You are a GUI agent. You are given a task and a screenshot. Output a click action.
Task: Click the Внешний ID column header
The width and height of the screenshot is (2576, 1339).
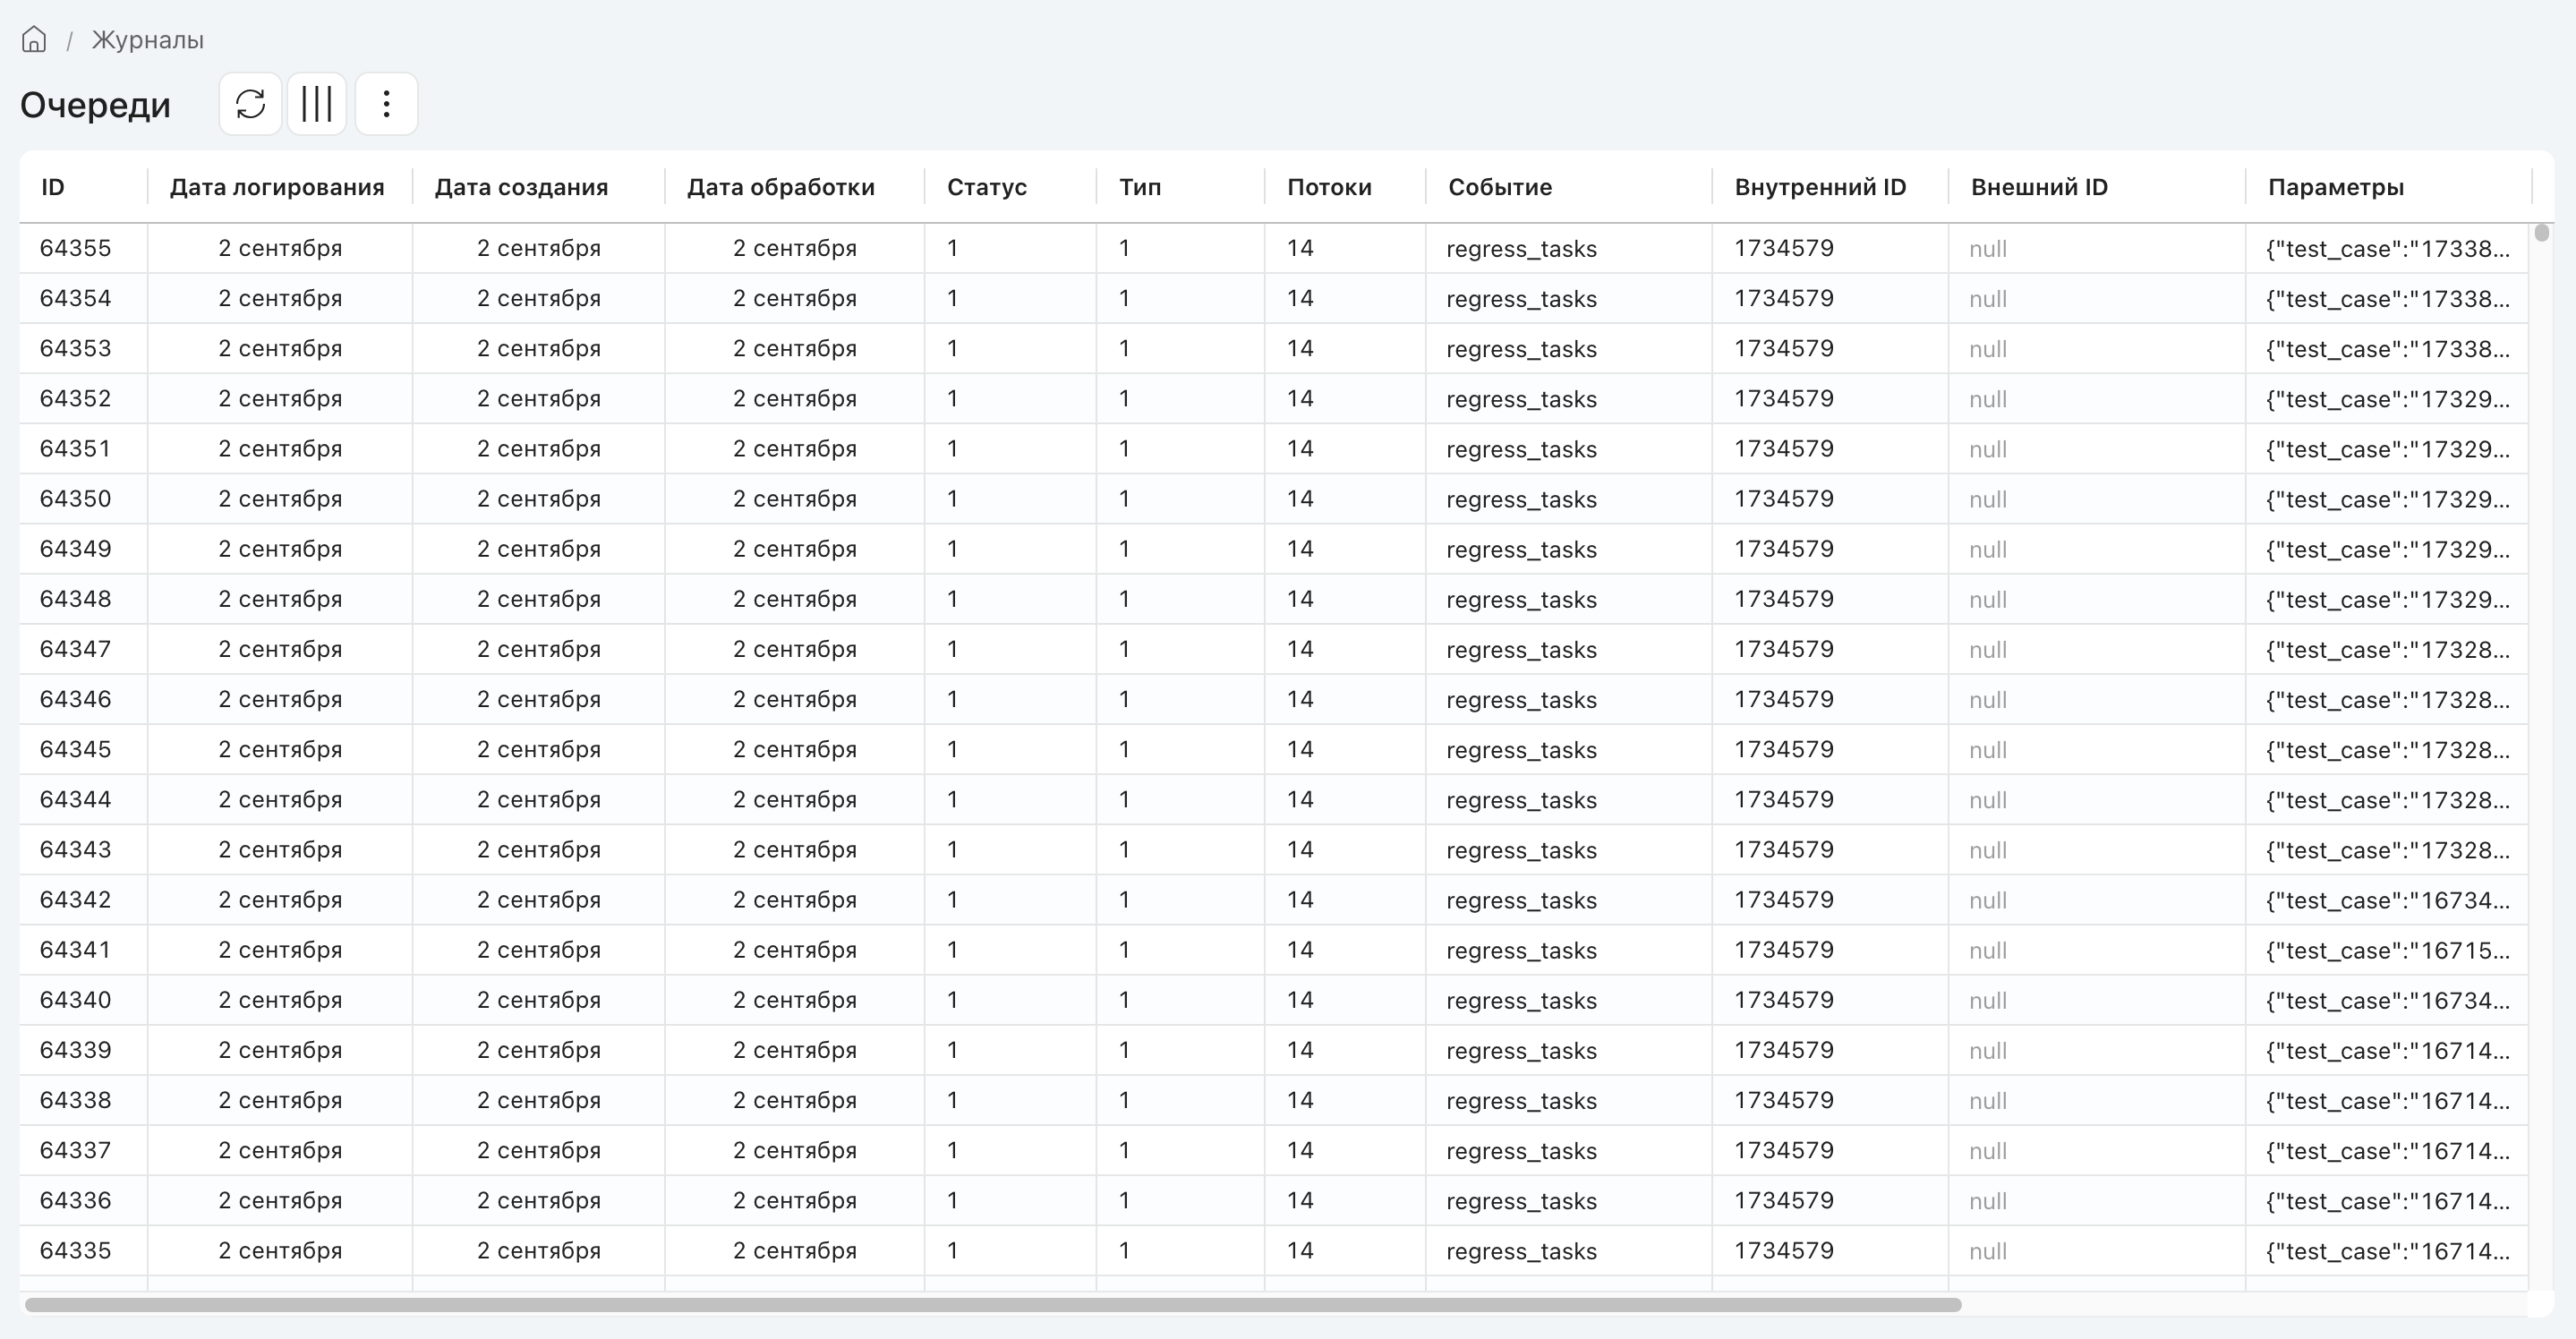2039,187
